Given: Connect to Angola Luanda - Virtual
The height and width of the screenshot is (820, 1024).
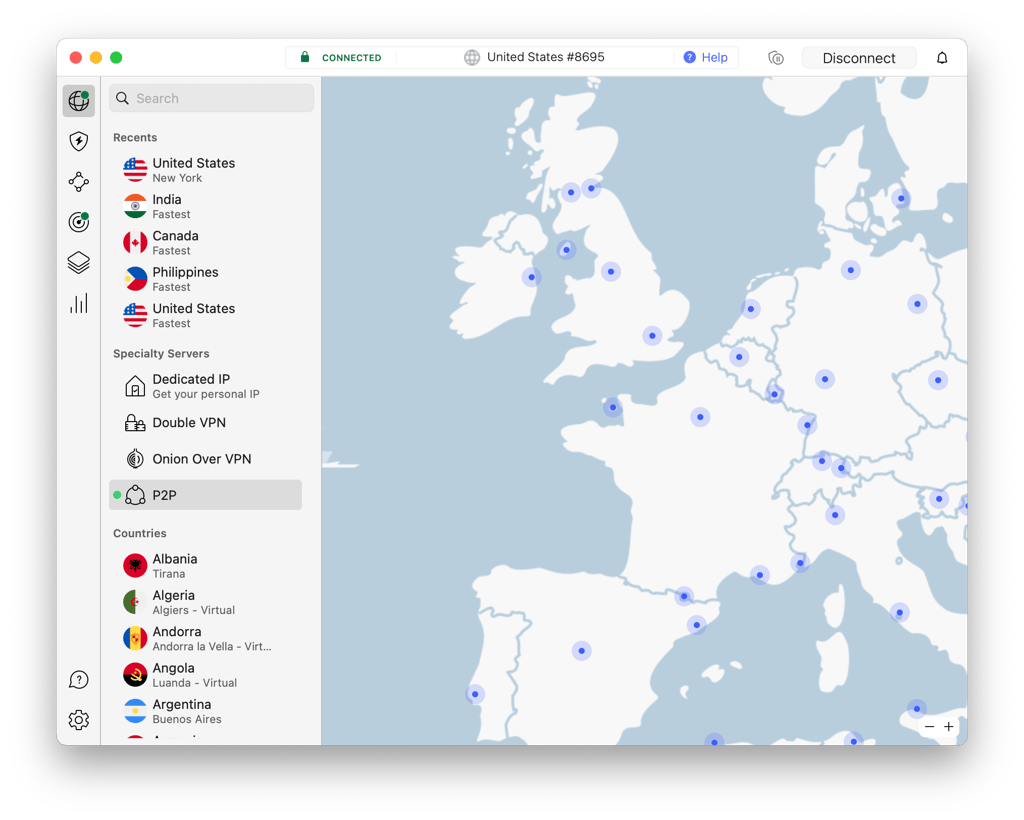Looking at the screenshot, I should (206, 675).
